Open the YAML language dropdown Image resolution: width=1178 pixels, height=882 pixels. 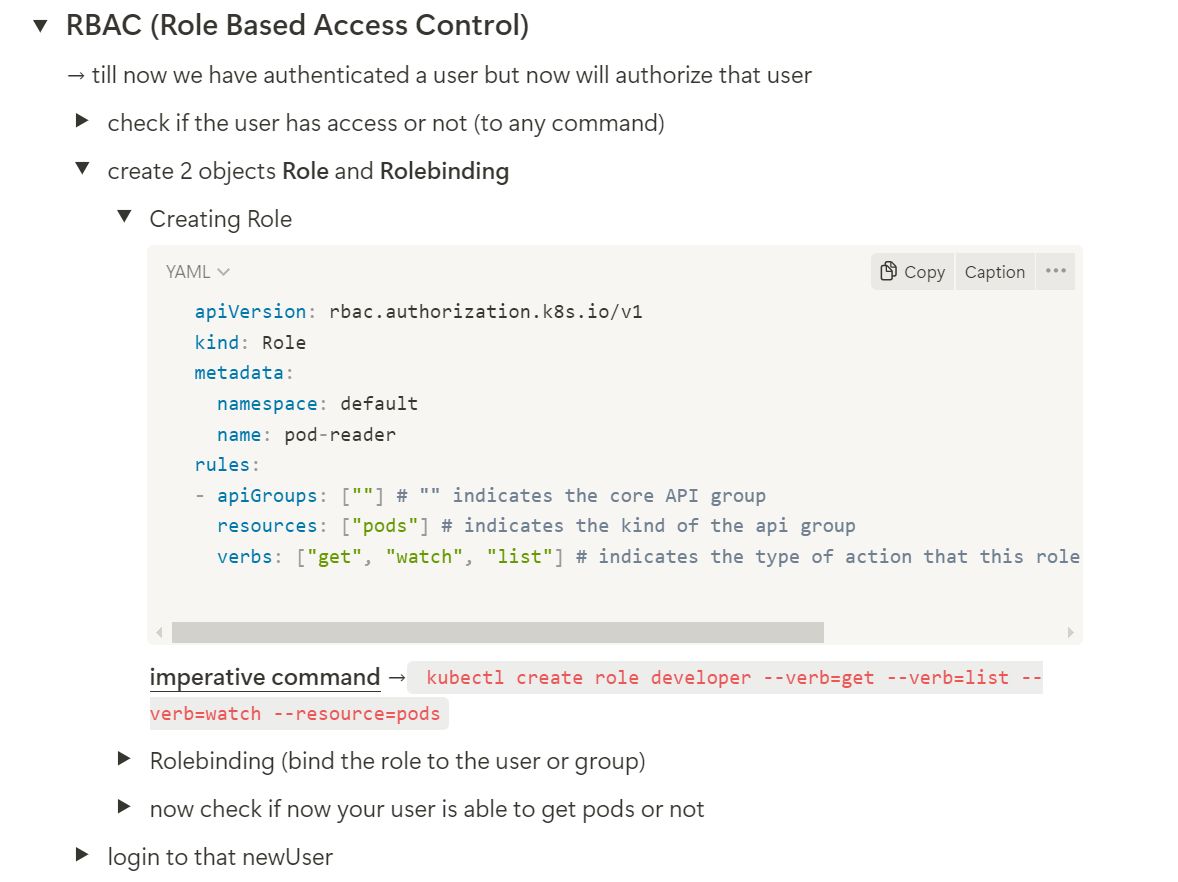(197, 271)
